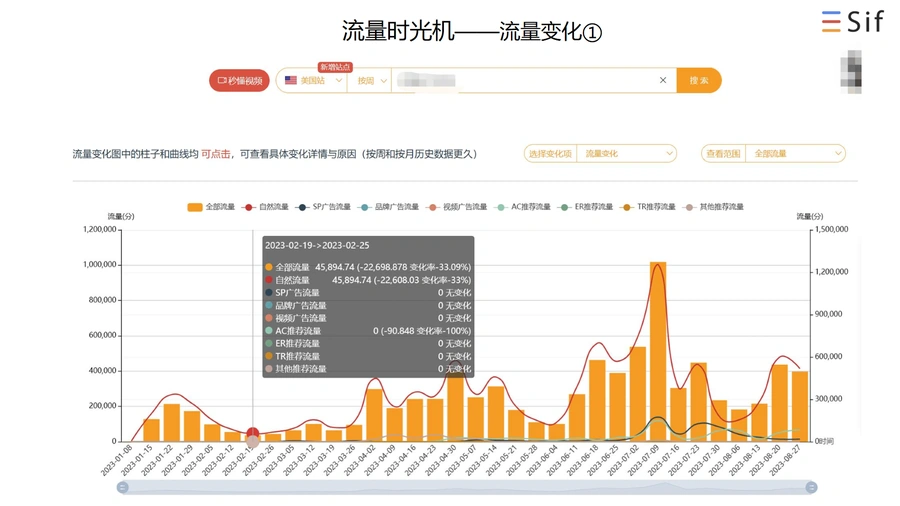Click the 新增站点 badge
Image resolution: width=900 pixels, height=506 pixels.
(335, 67)
